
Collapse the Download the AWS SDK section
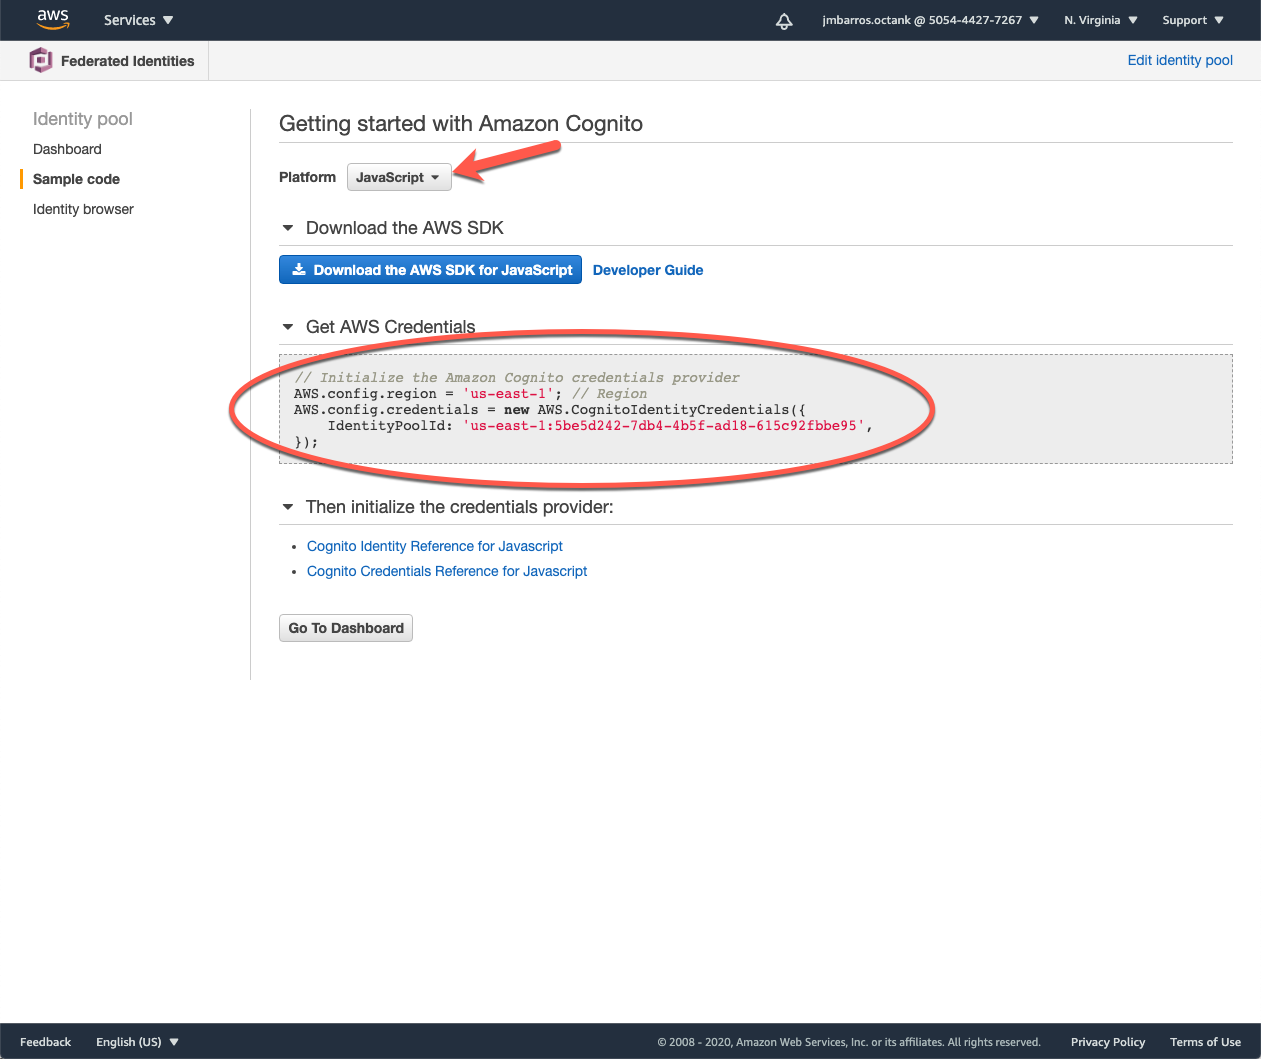(288, 228)
